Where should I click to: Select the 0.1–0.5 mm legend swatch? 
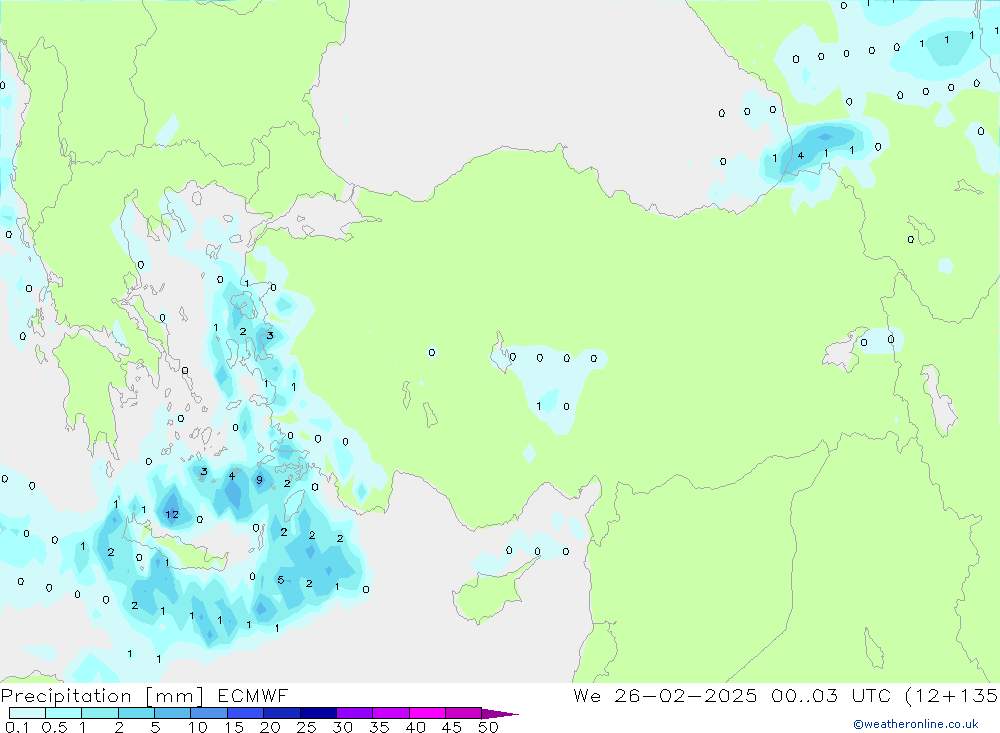[27, 713]
